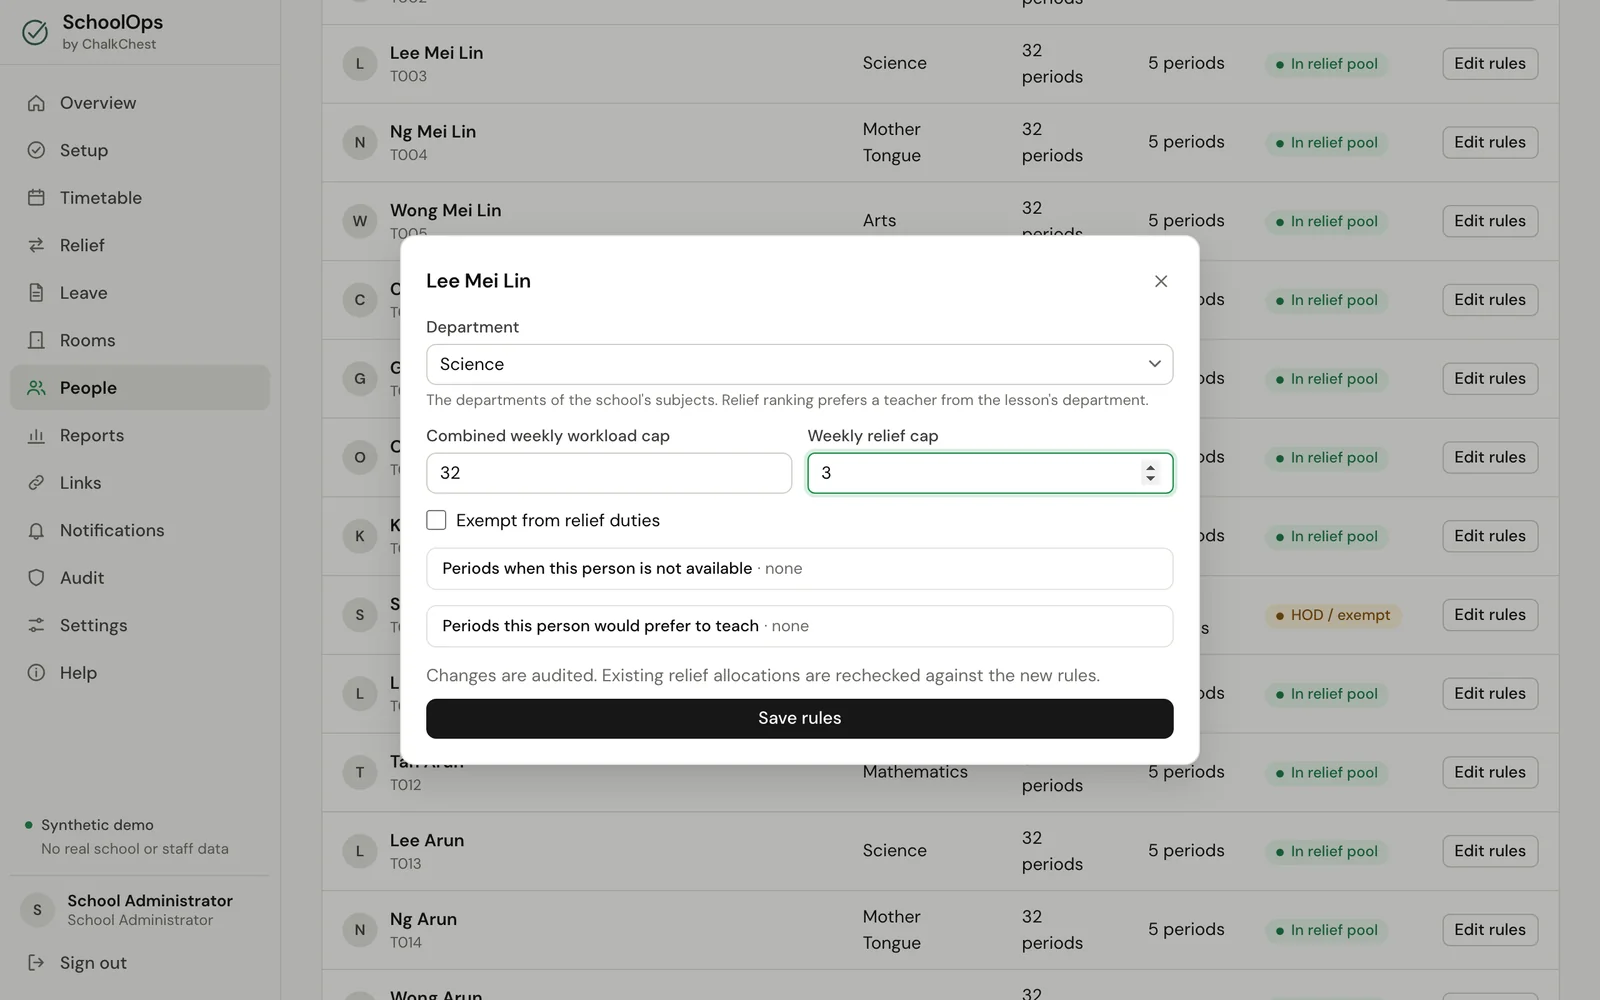Click the Sign out arrow icon
The width and height of the screenshot is (1600, 1000).
[x=36, y=963]
